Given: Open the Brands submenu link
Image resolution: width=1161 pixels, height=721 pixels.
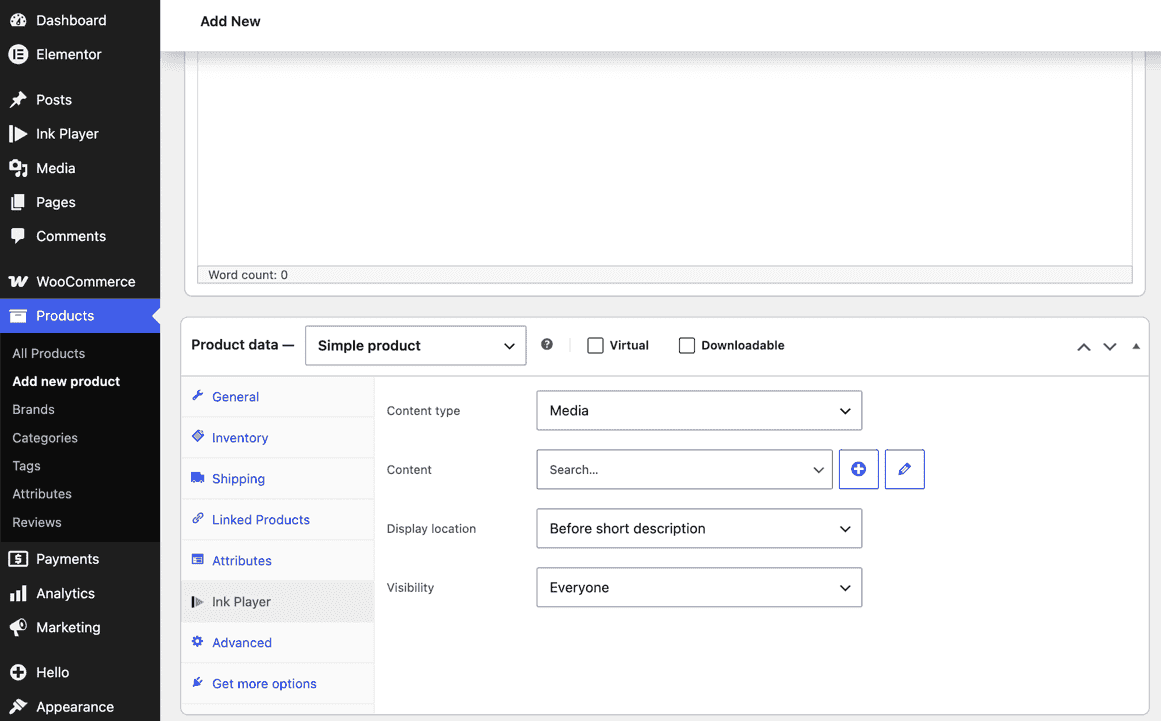Looking at the screenshot, I should [x=33, y=409].
